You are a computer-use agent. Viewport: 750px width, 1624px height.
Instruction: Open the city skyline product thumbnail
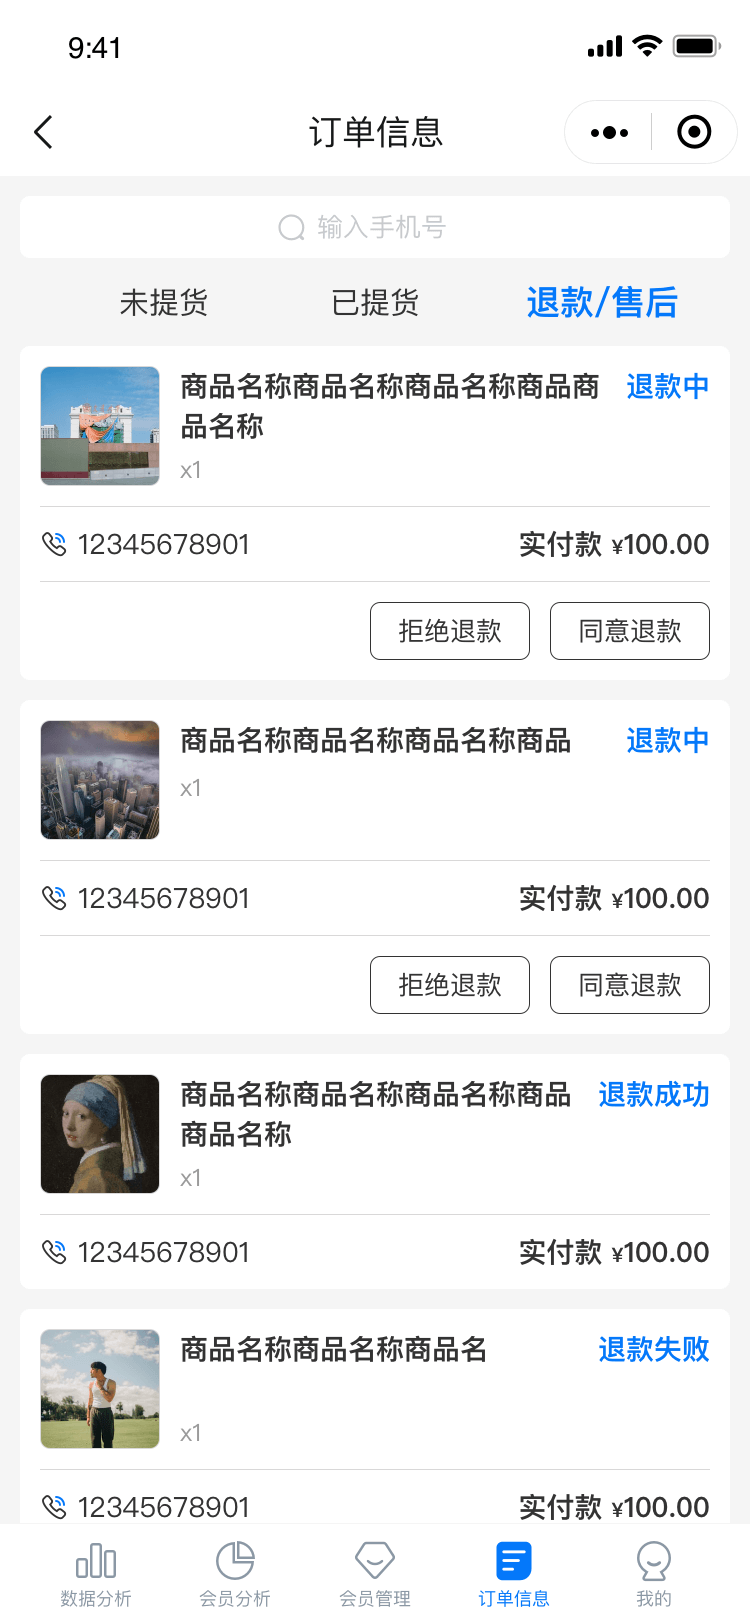pyautogui.click(x=100, y=780)
